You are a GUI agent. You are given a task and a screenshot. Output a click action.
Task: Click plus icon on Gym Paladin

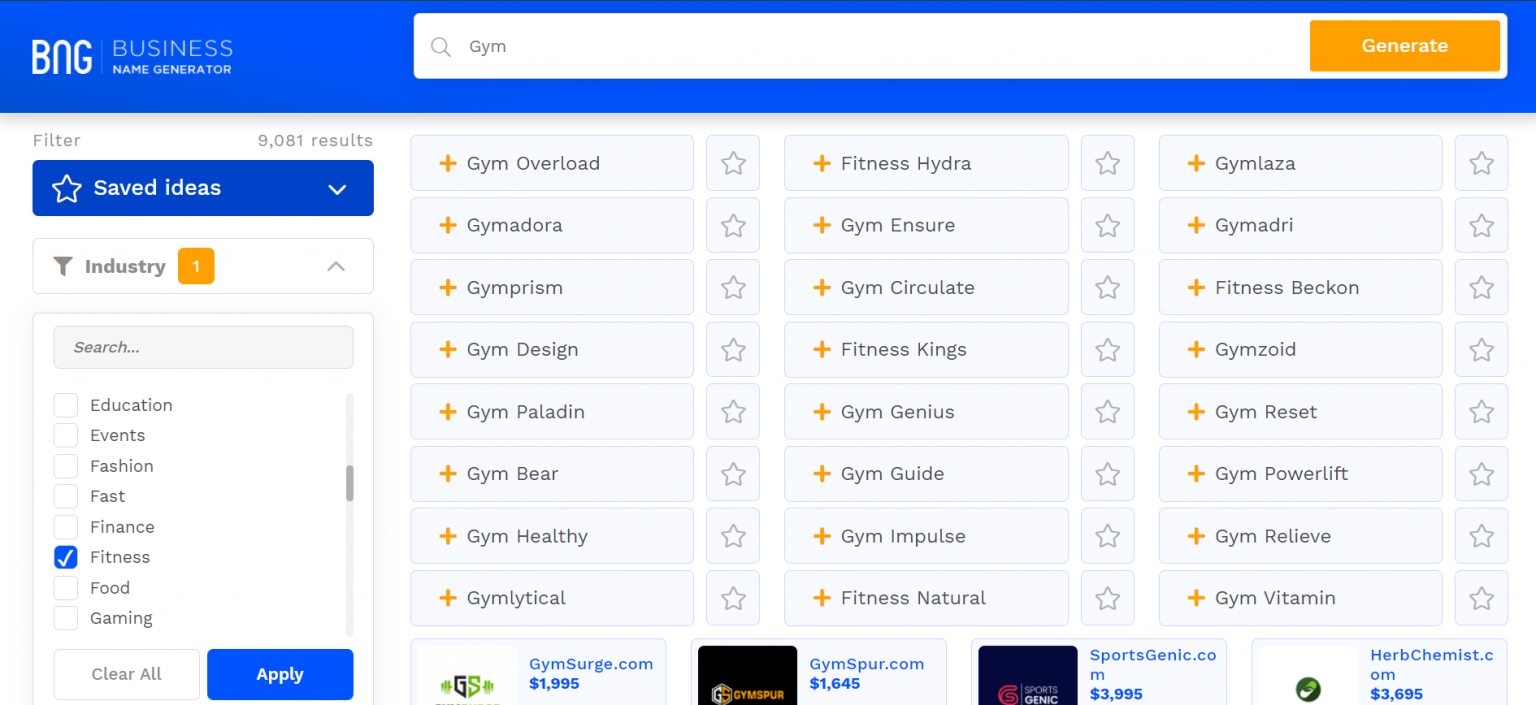[448, 412]
